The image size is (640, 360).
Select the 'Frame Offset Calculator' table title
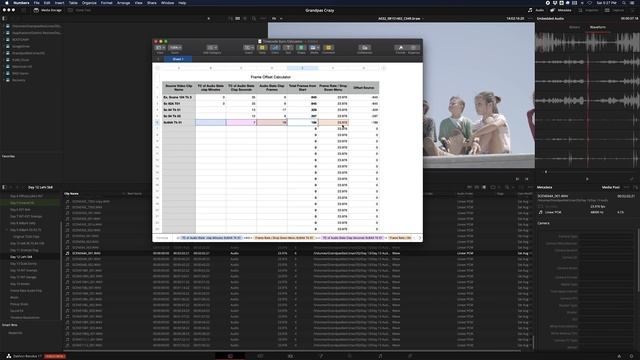click(x=271, y=77)
